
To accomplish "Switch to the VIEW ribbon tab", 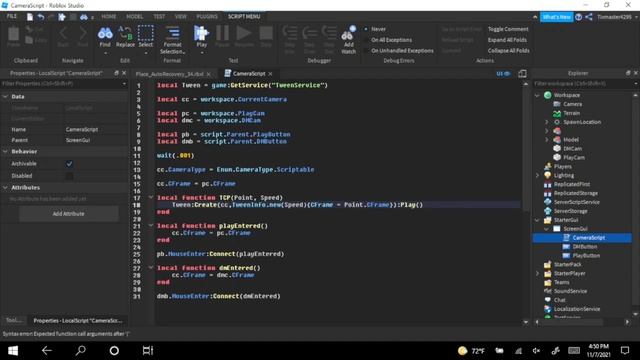I will [180, 17].
